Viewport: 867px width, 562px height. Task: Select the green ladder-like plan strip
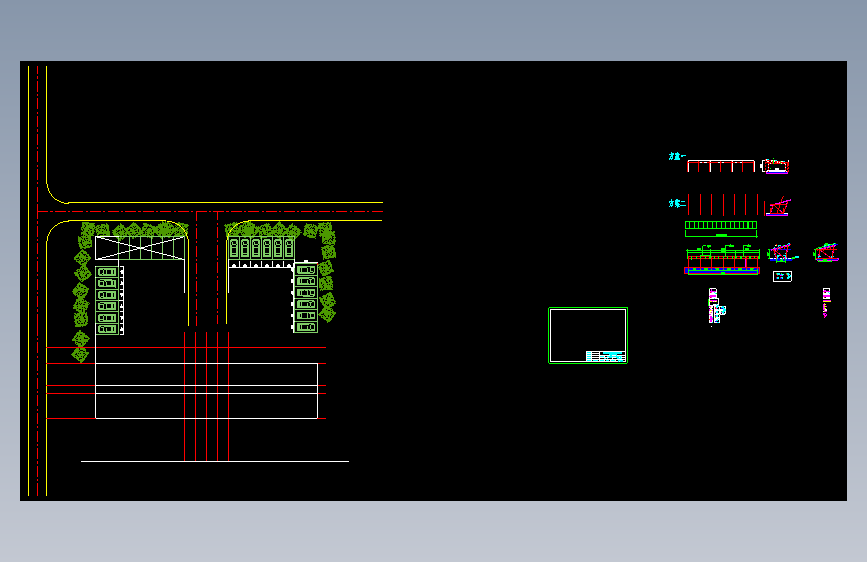pyautogui.click(x=721, y=225)
